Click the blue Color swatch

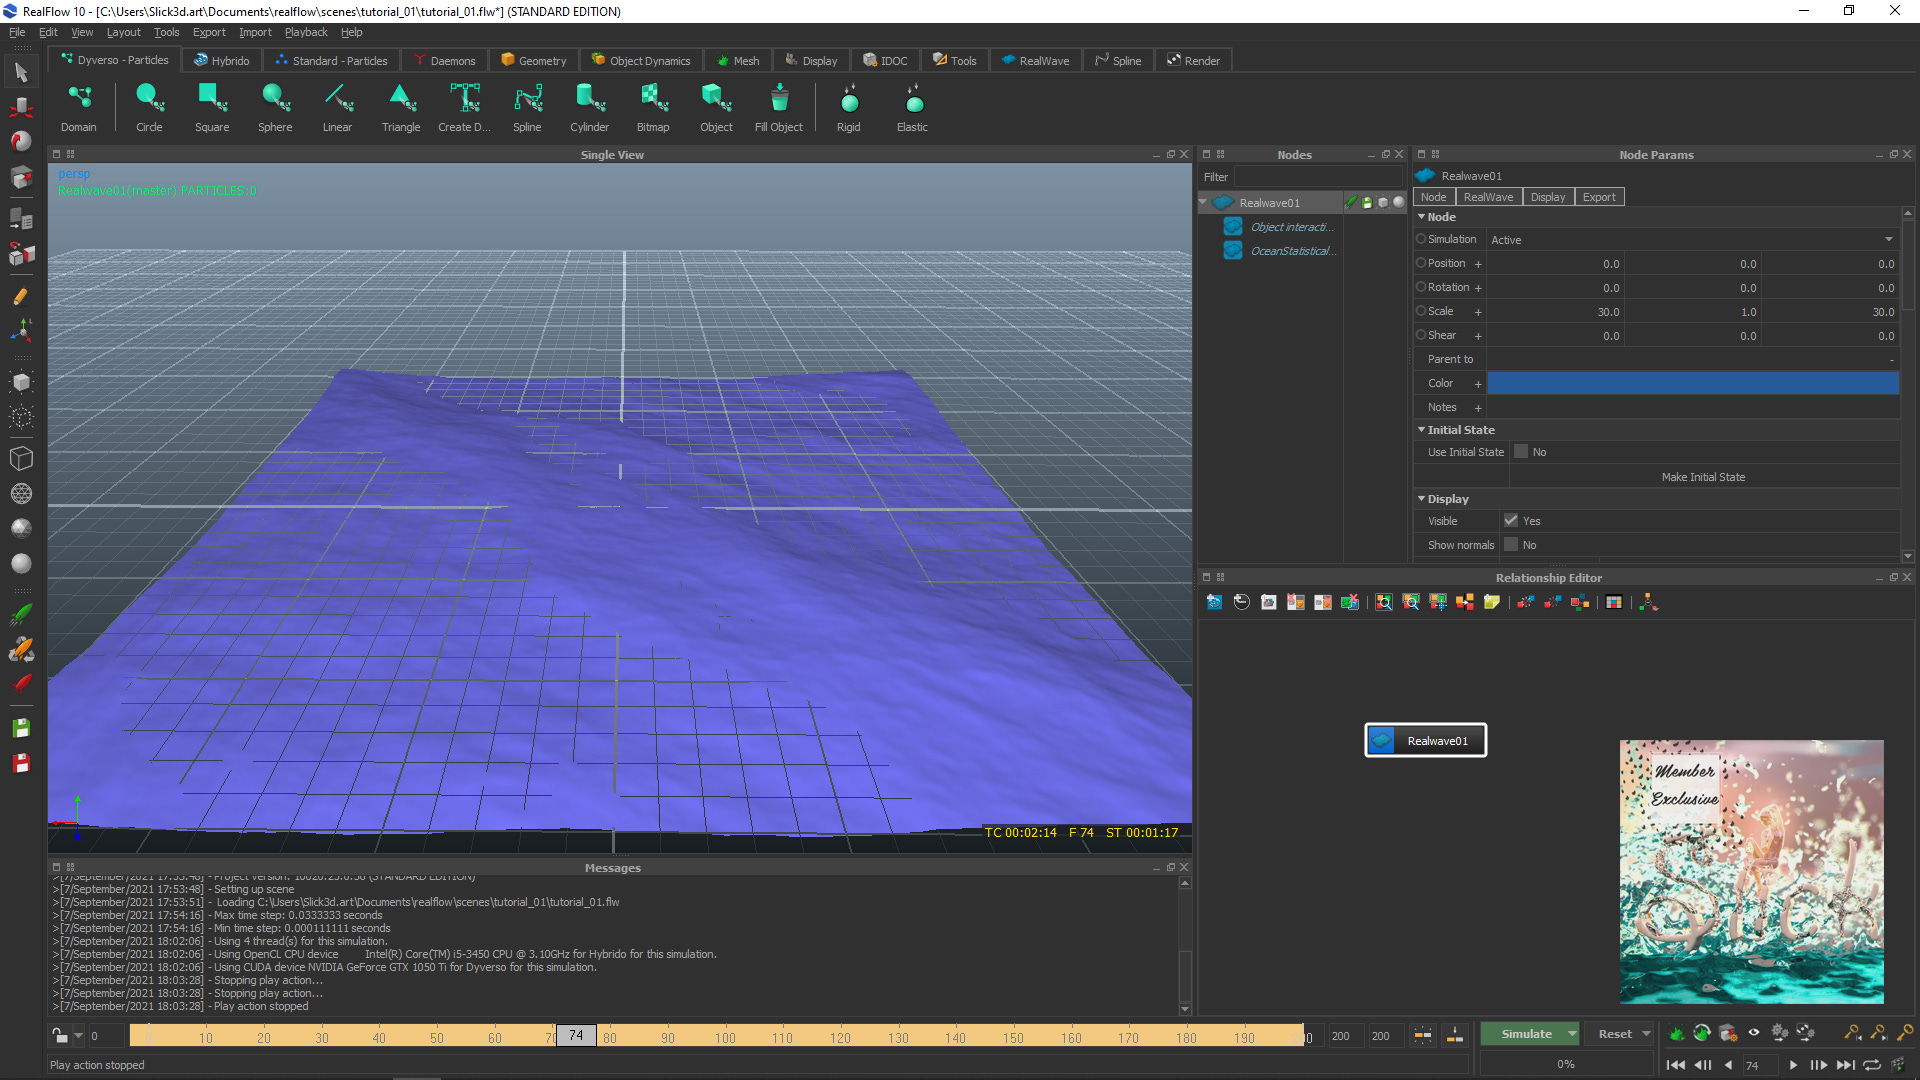coord(1692,383)
